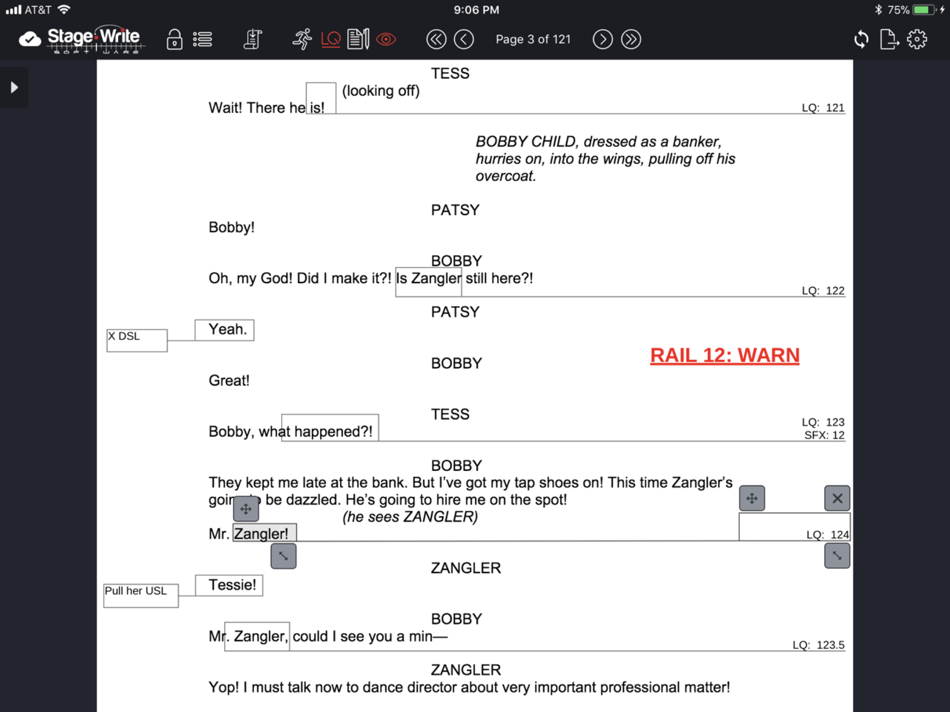Select the RAIL 12: WARN note

click(725, 355)
